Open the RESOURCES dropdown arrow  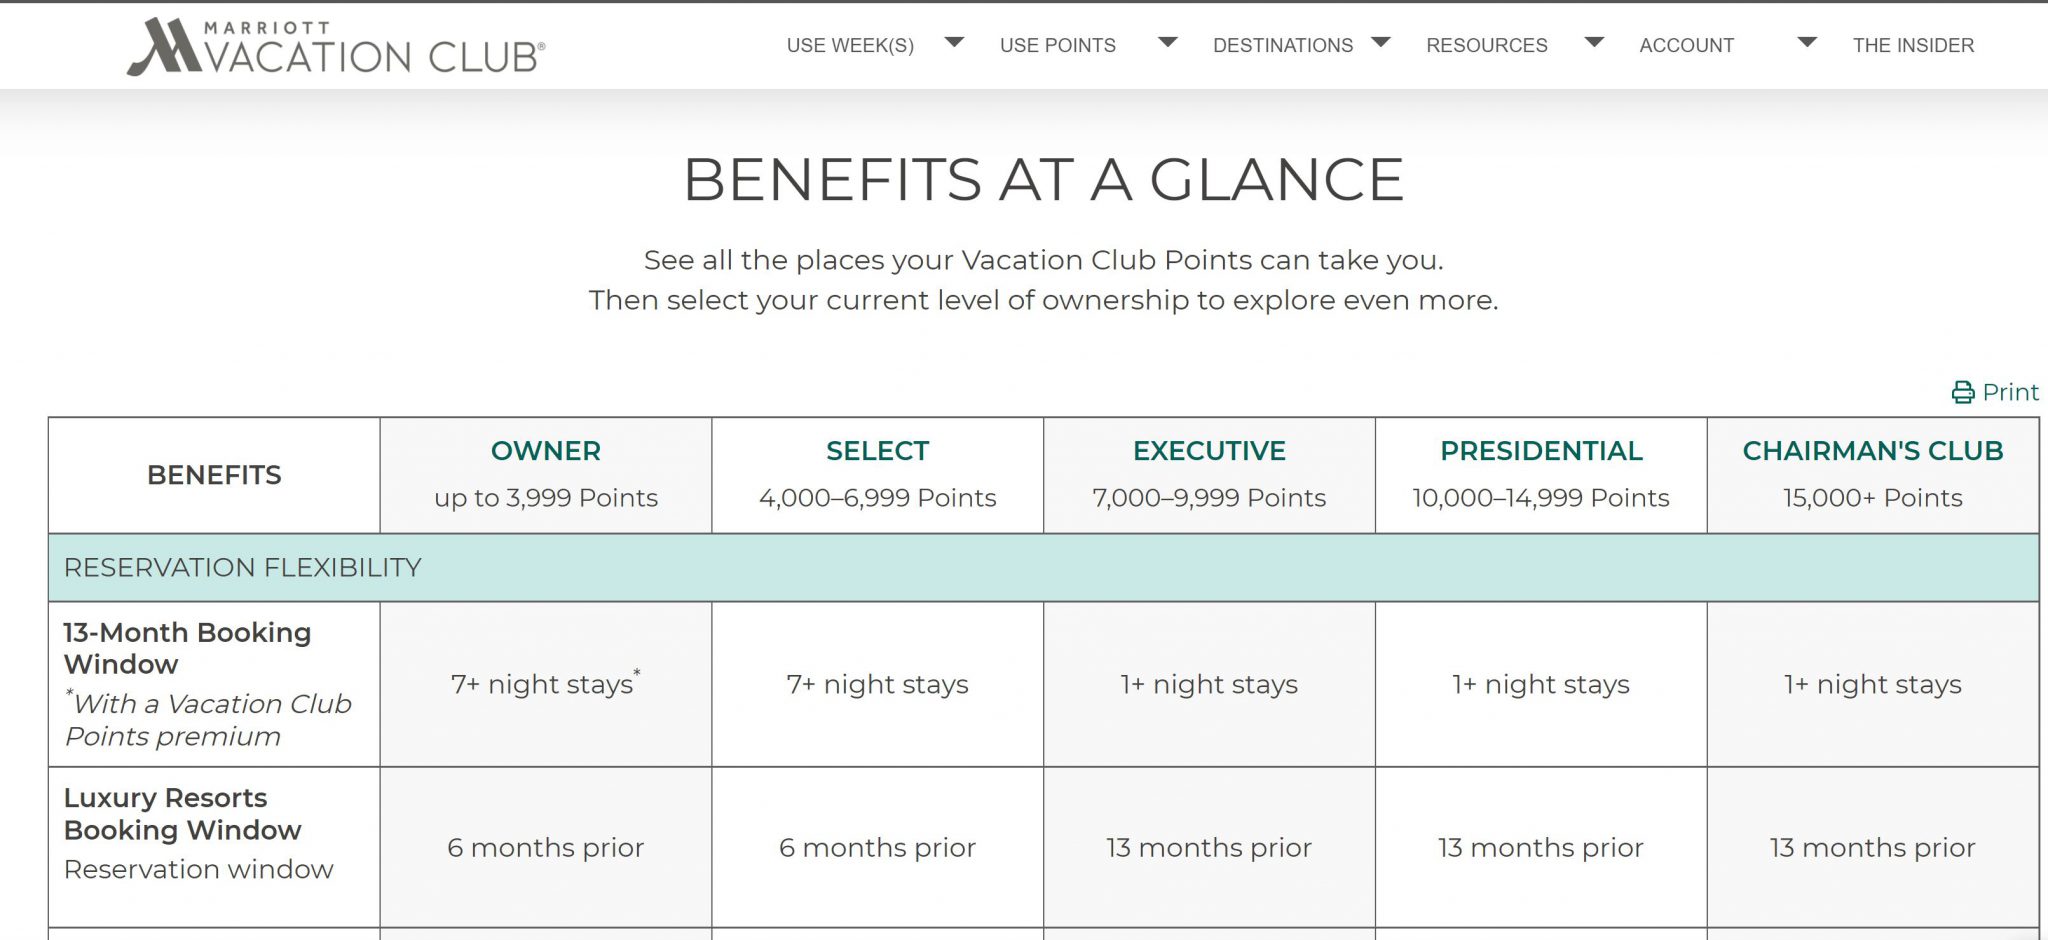(x=1594, y=42)
